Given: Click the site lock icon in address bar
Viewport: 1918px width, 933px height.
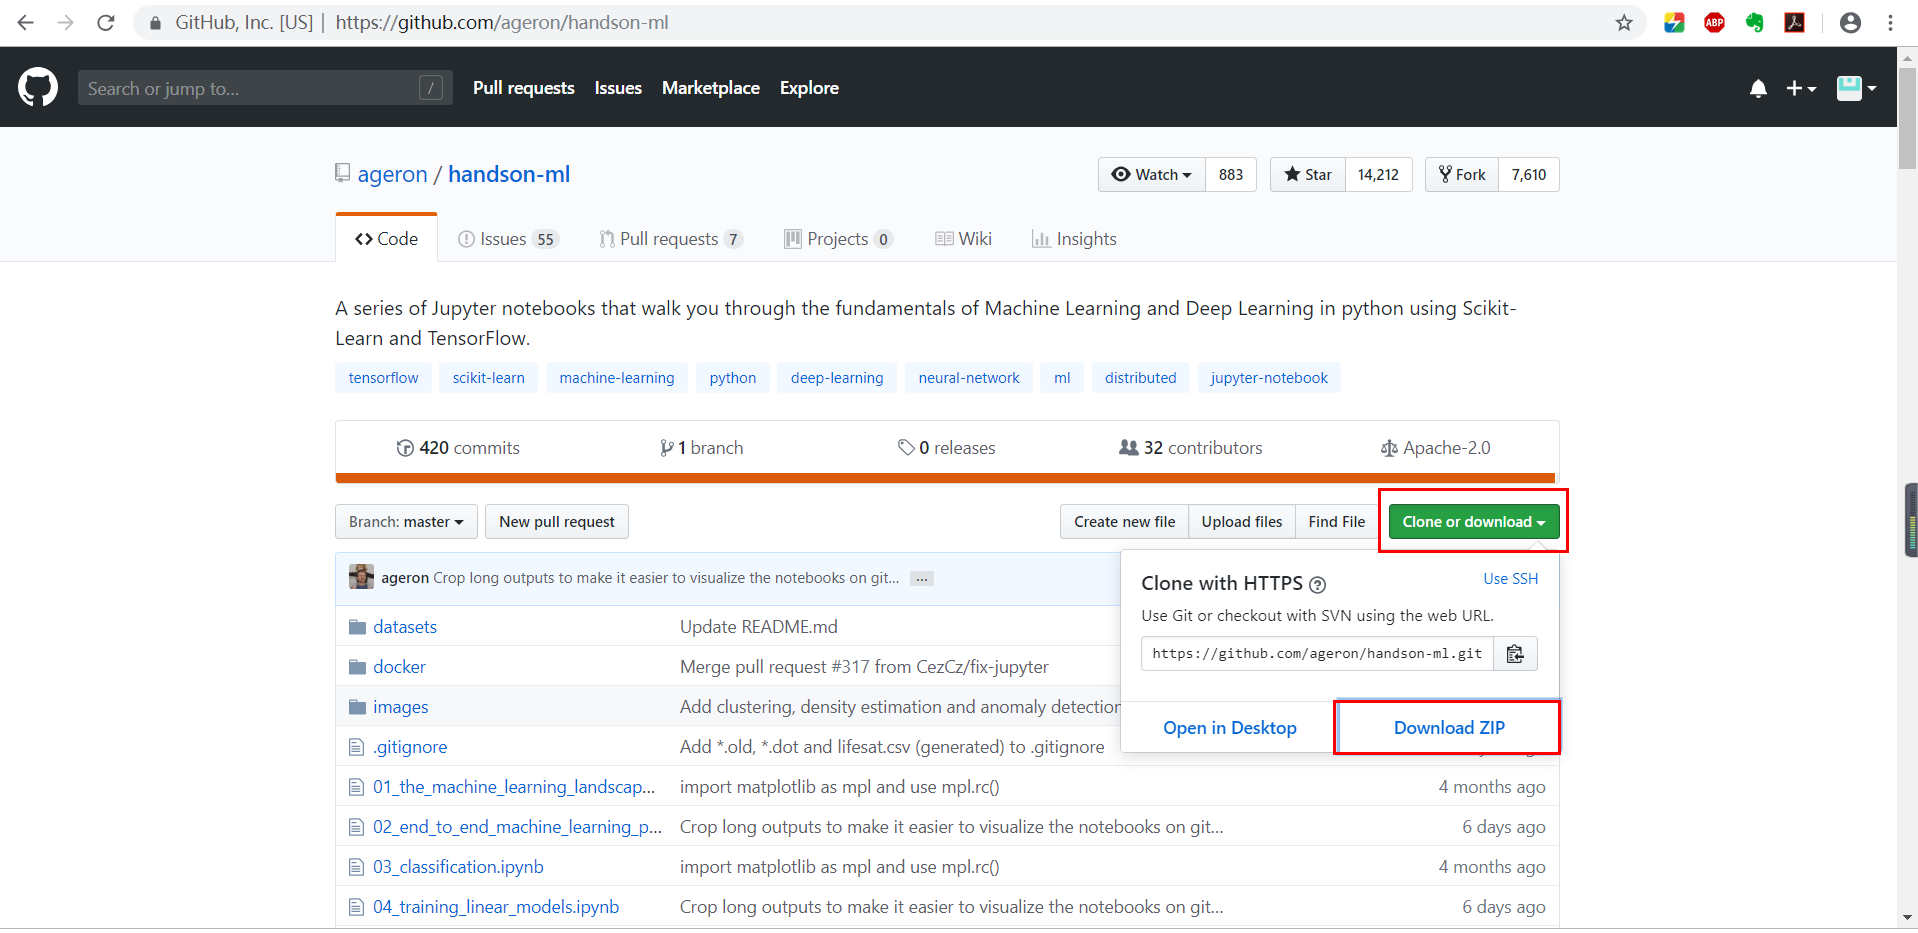Looking at the screenshot, I should pos(155,22).
